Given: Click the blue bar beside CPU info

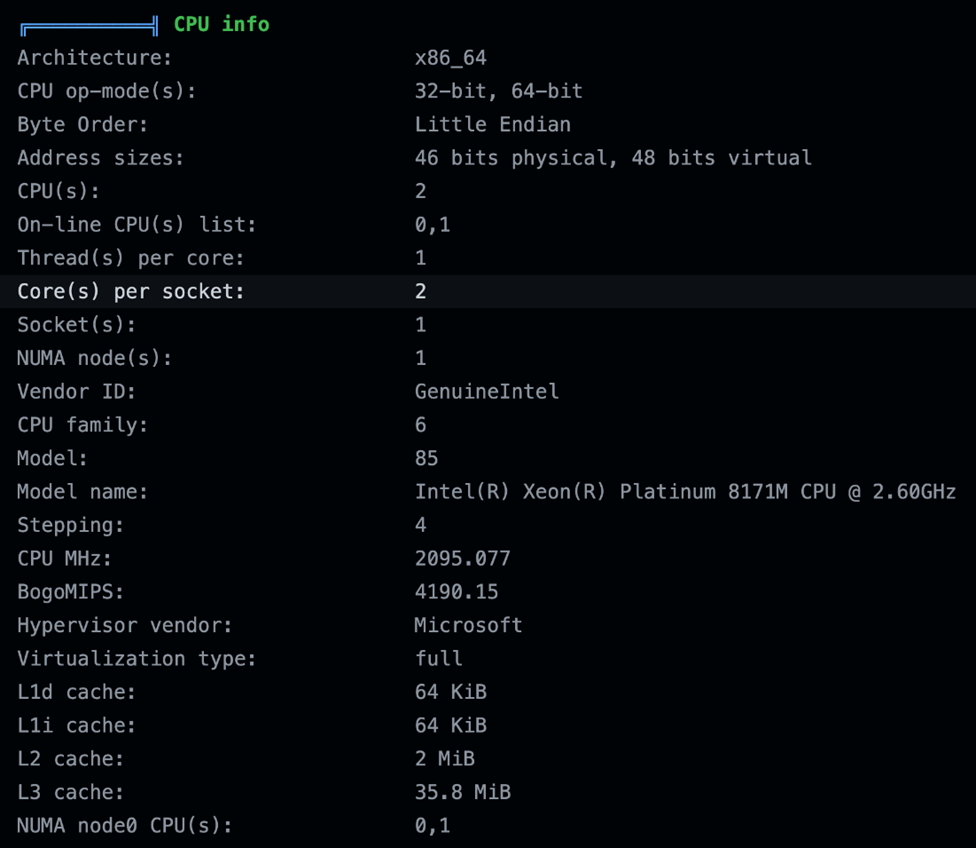Looking at the screenshot, I should 89,25.
